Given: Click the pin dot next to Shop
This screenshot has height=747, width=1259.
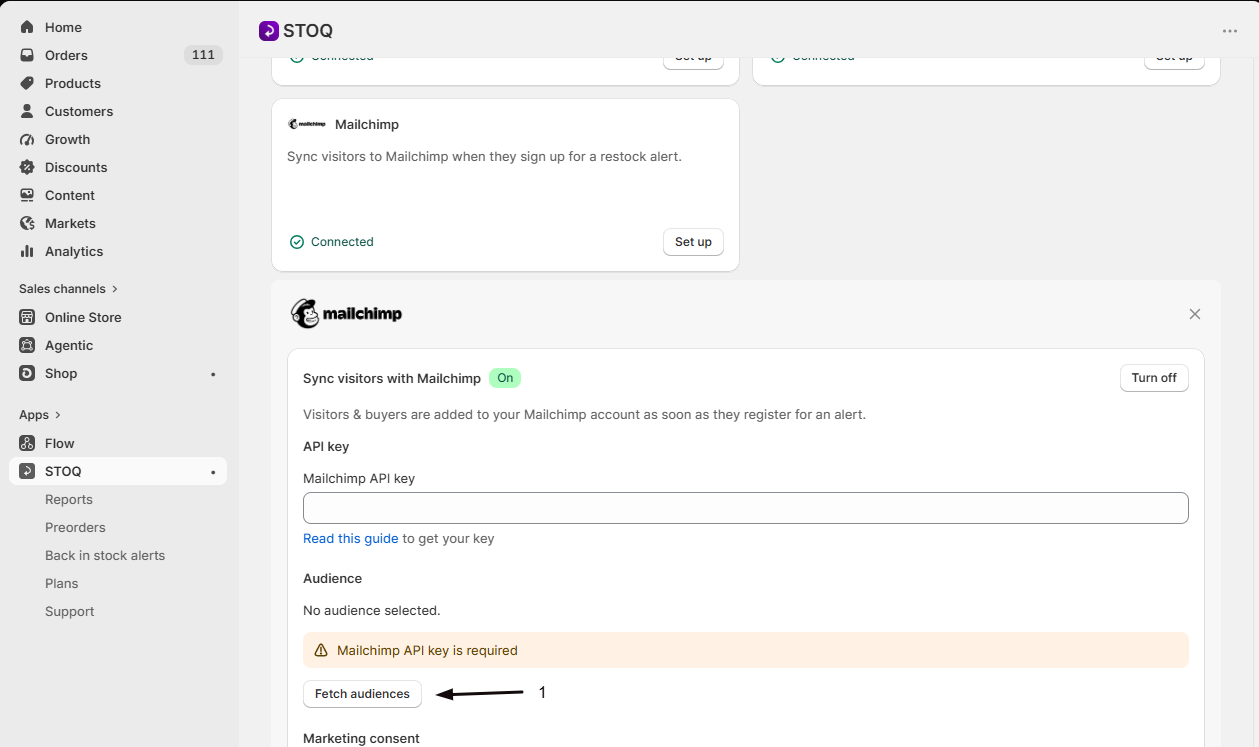Looking at the screenshot, I should [x=213, y=374].
